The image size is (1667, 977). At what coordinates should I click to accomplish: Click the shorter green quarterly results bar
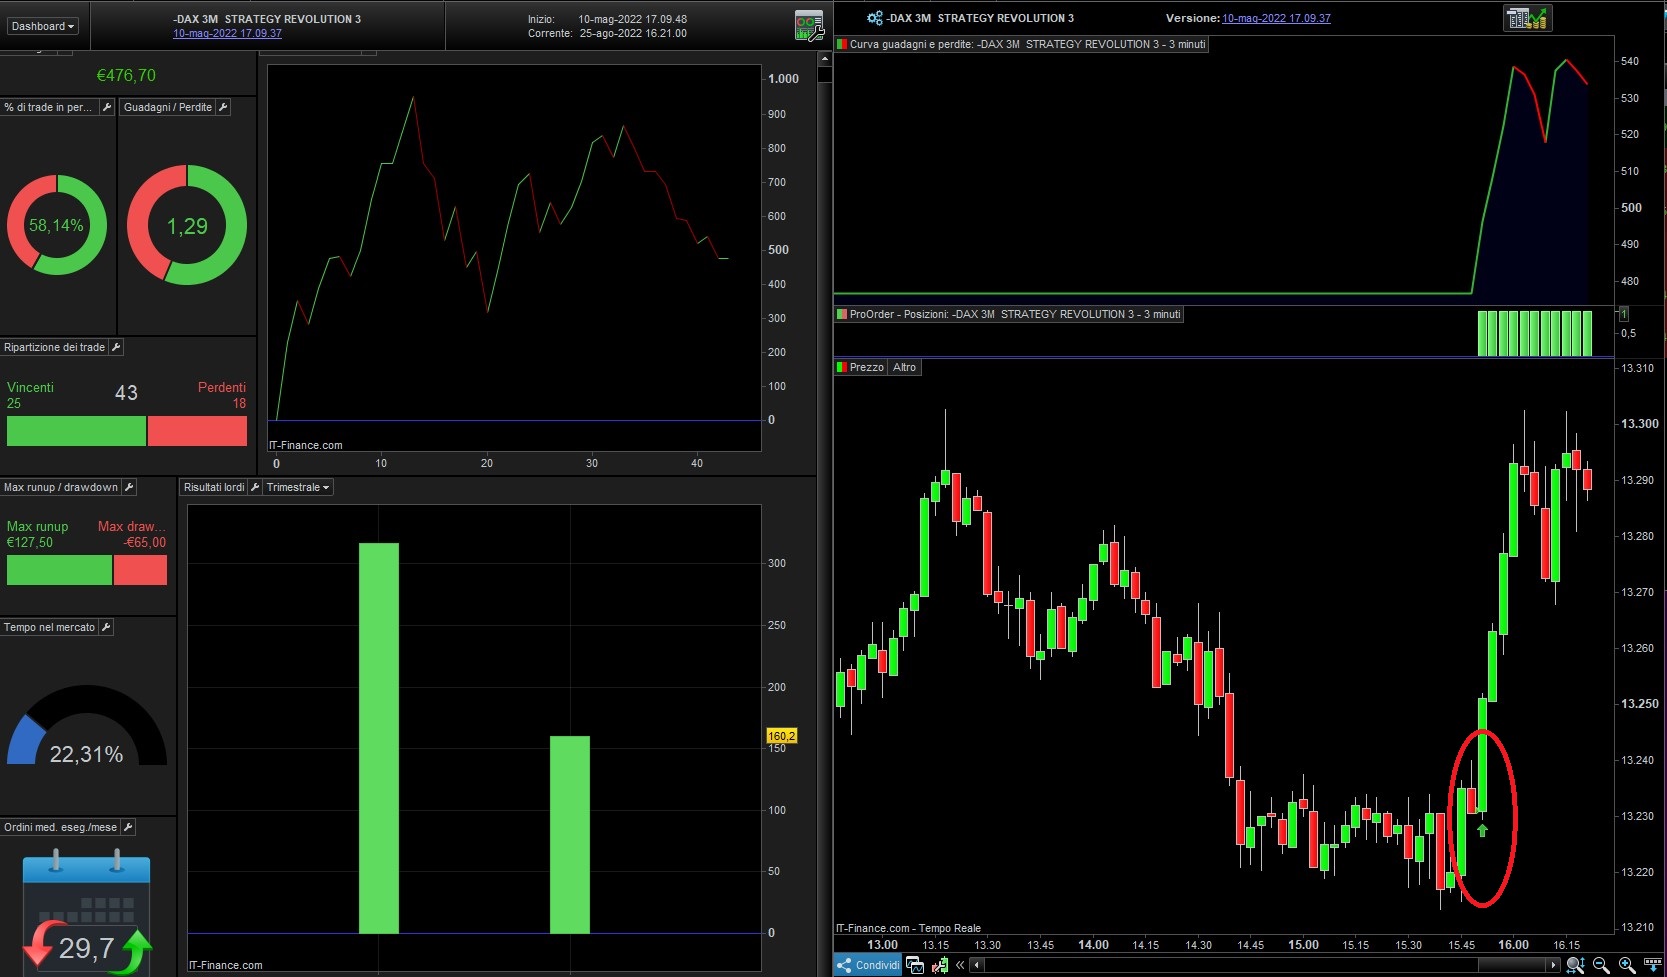click(570, 835)
